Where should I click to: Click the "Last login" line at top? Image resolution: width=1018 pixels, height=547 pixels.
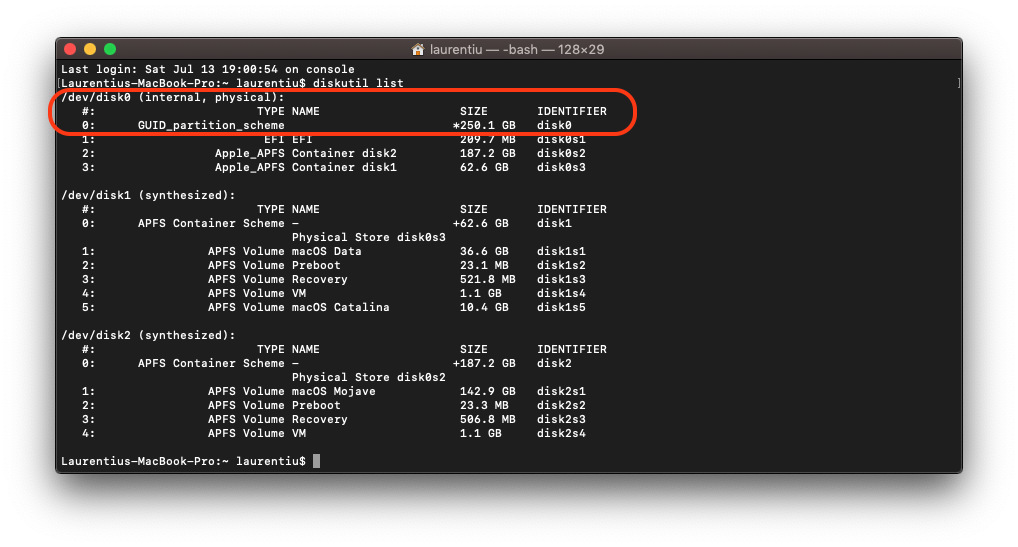click(207, 69)
